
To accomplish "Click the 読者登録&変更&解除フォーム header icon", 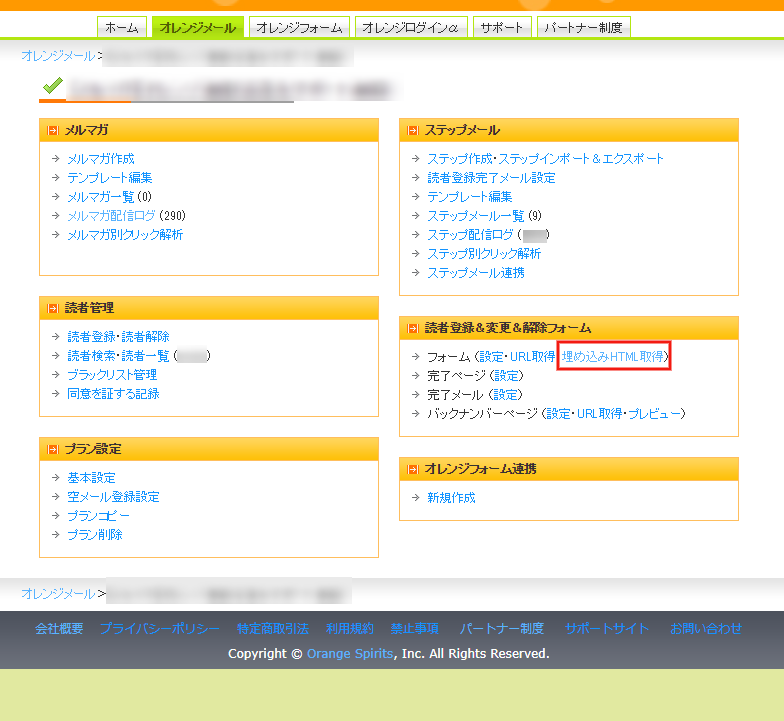I will (x=412, y=328).
